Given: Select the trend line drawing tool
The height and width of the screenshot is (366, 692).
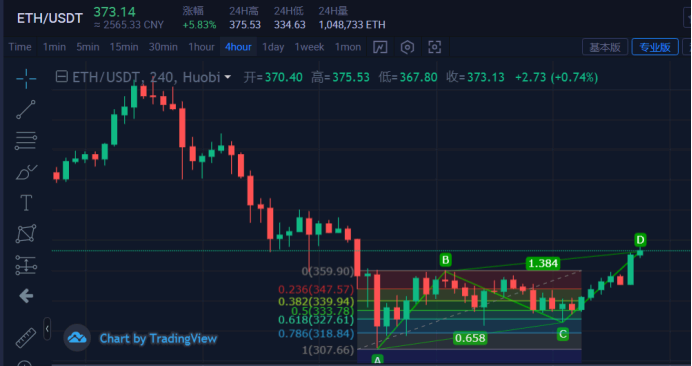Looking at the screenshot, I should (26, 109).
